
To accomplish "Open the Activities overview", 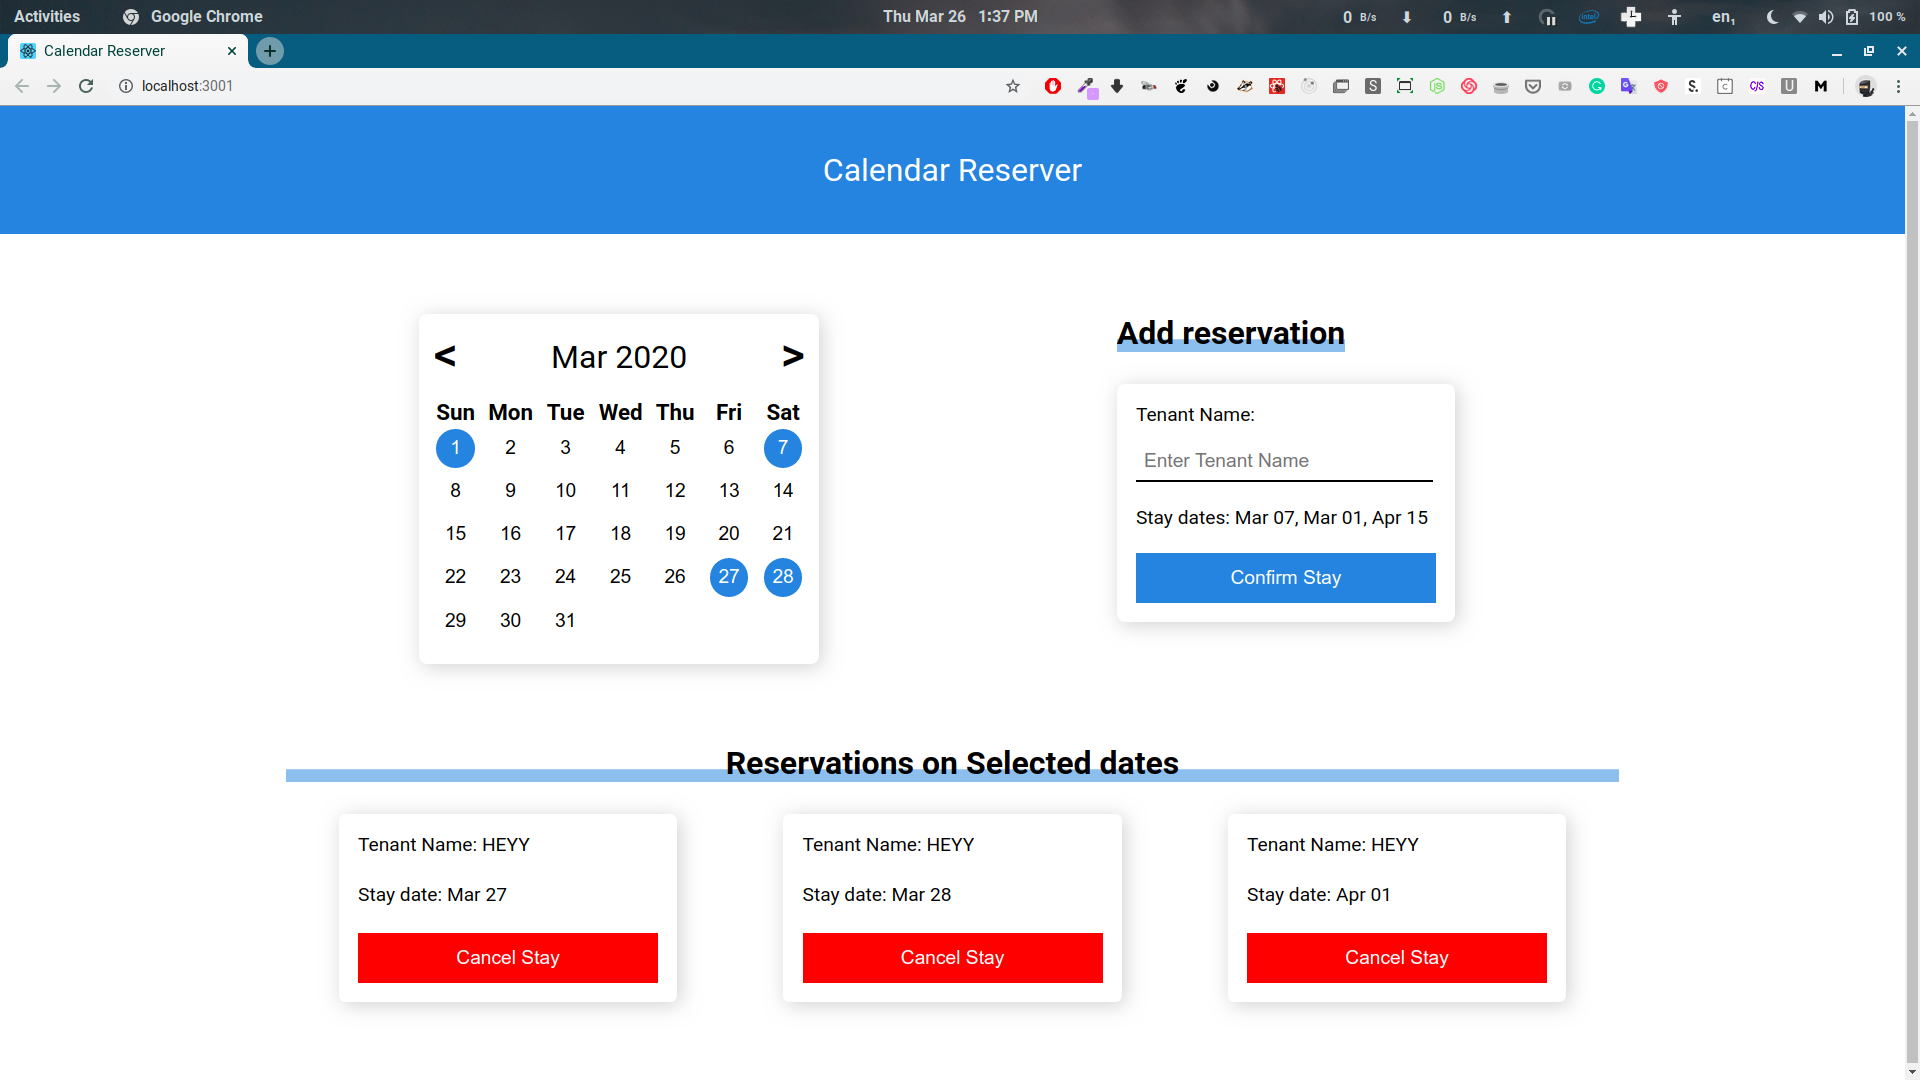I will [47, 17].
